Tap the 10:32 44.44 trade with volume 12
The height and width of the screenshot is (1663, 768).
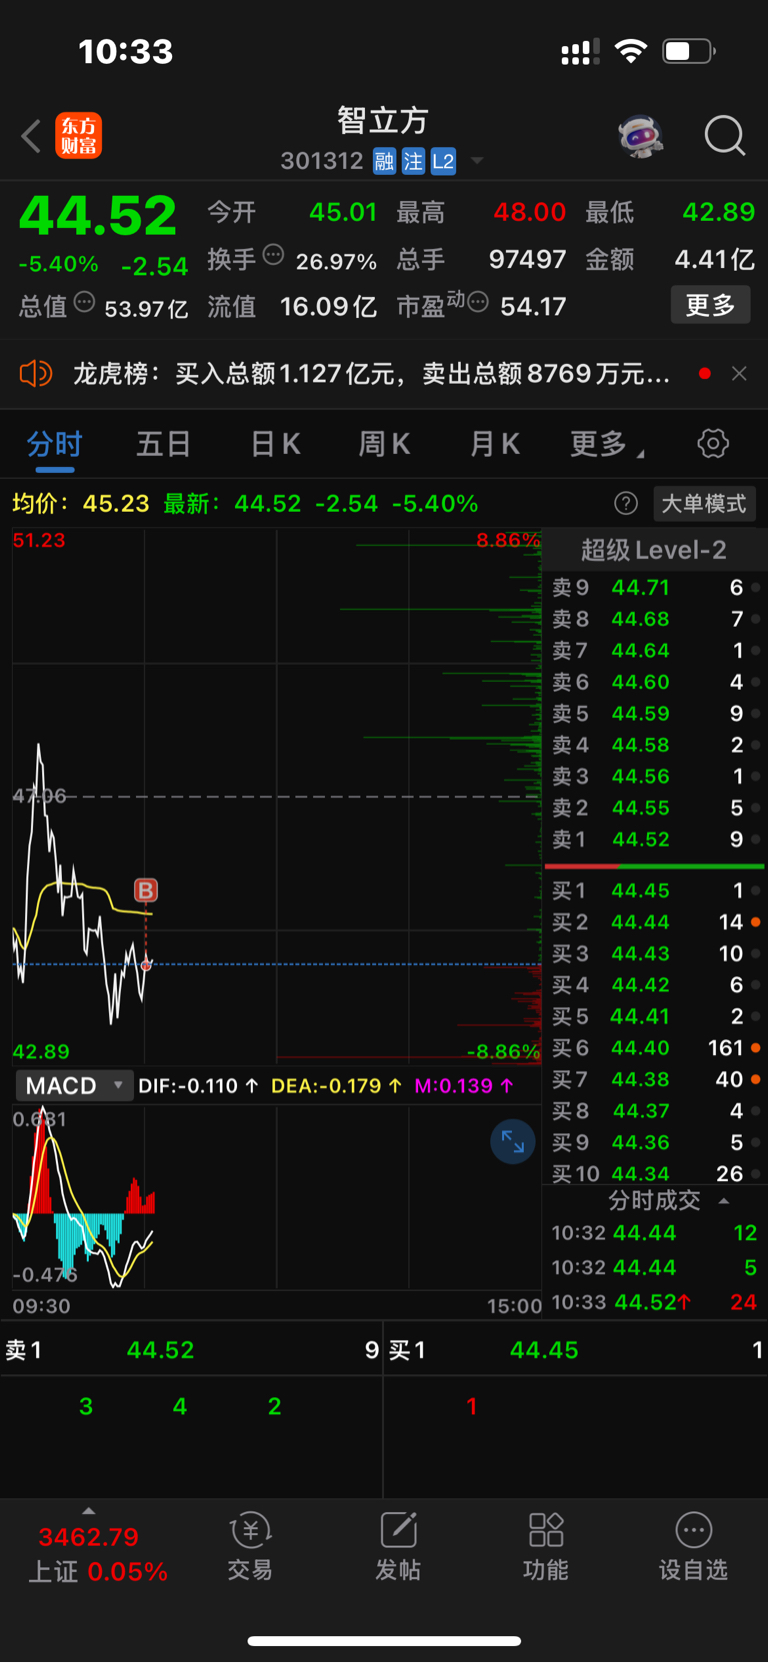(654, 1234)
